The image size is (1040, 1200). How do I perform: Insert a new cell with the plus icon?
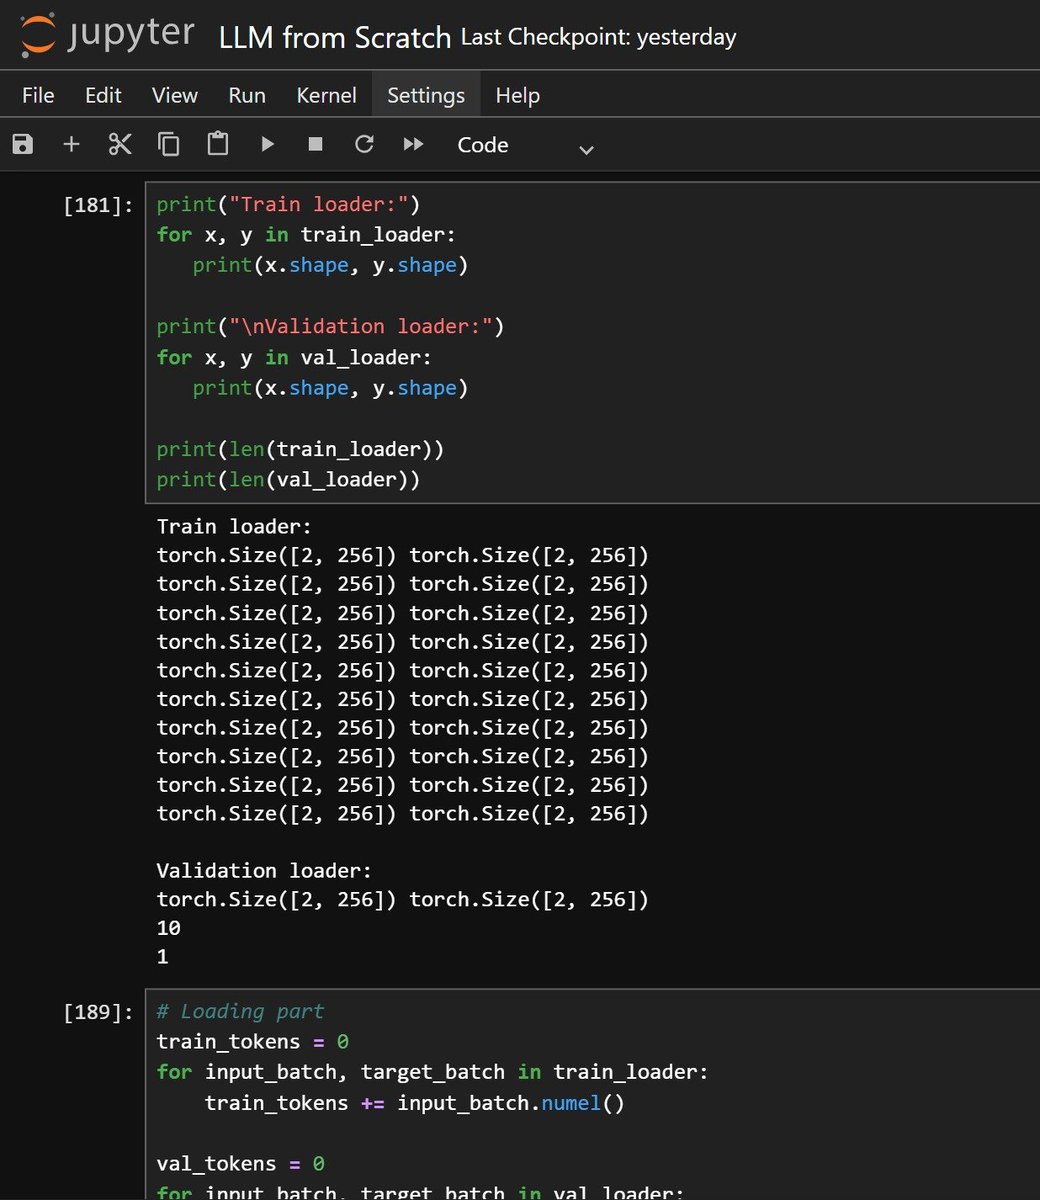coord(71,145)
